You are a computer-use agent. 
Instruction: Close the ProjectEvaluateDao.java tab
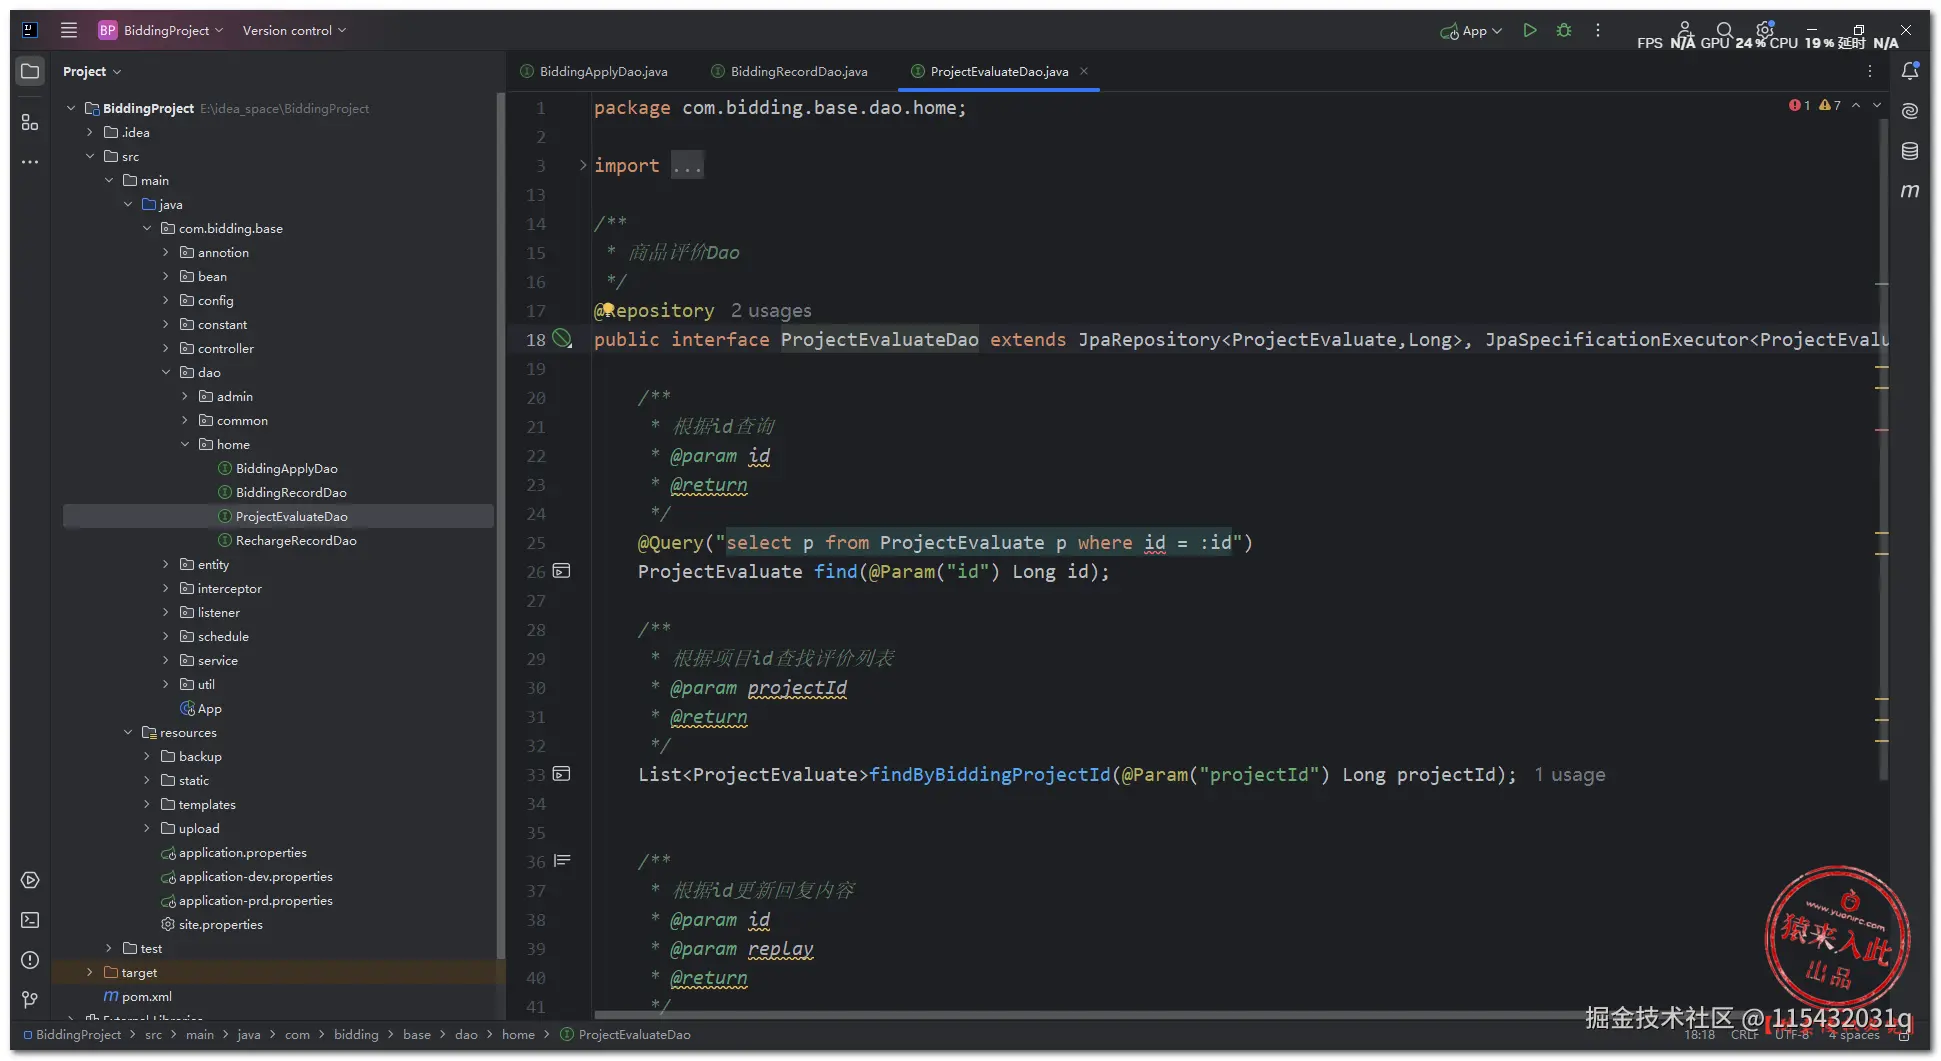point(1084,71)
